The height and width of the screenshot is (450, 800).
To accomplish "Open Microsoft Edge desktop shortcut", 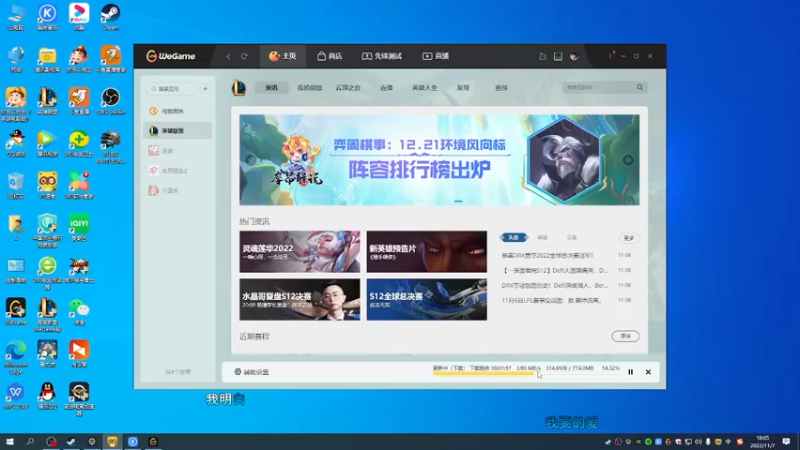I will (x=16, y=357).
